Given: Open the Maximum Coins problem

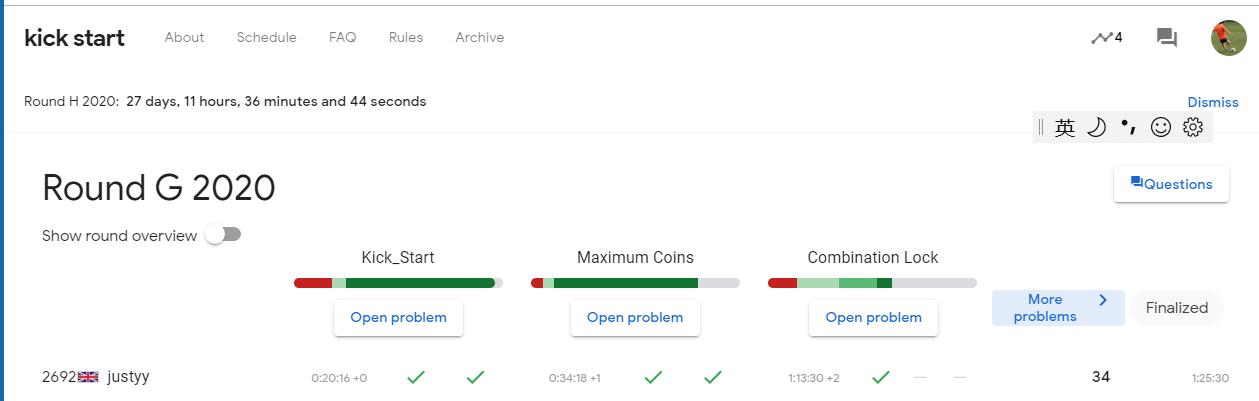Looking at the screenshot, I should click(x=635, y=318).
